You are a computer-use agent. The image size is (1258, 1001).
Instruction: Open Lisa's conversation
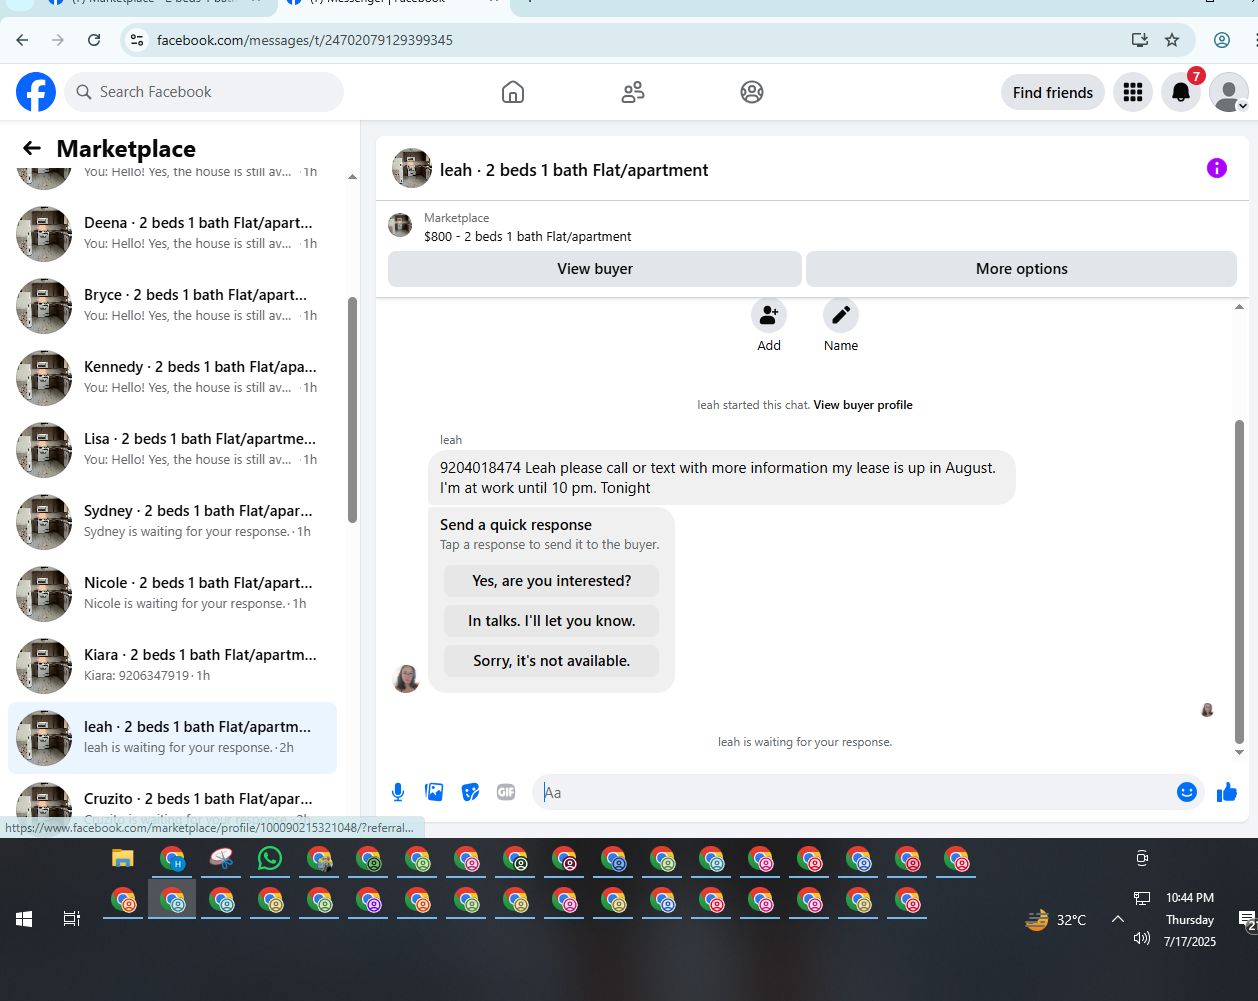click(172, 450)
